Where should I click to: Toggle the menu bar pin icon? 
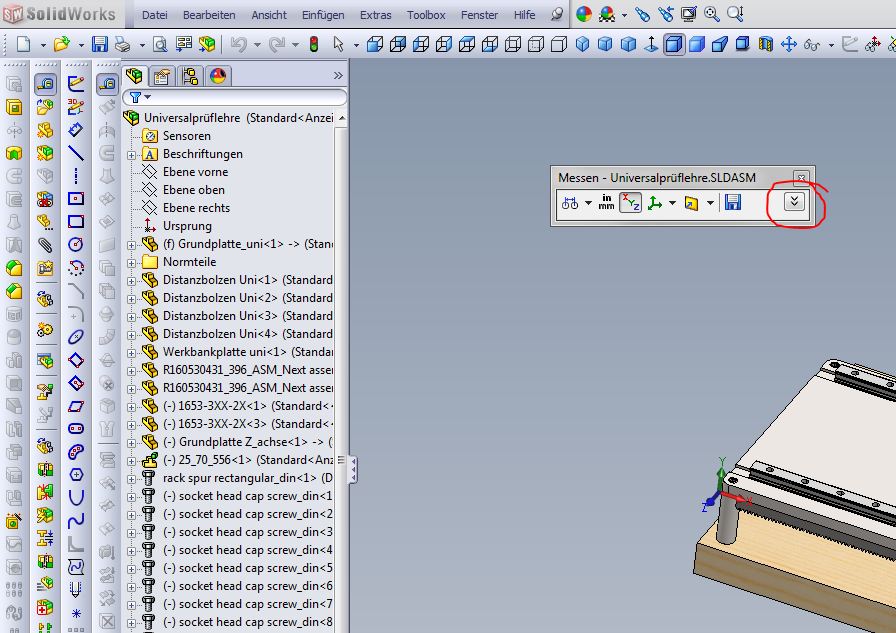coord(557,14)
